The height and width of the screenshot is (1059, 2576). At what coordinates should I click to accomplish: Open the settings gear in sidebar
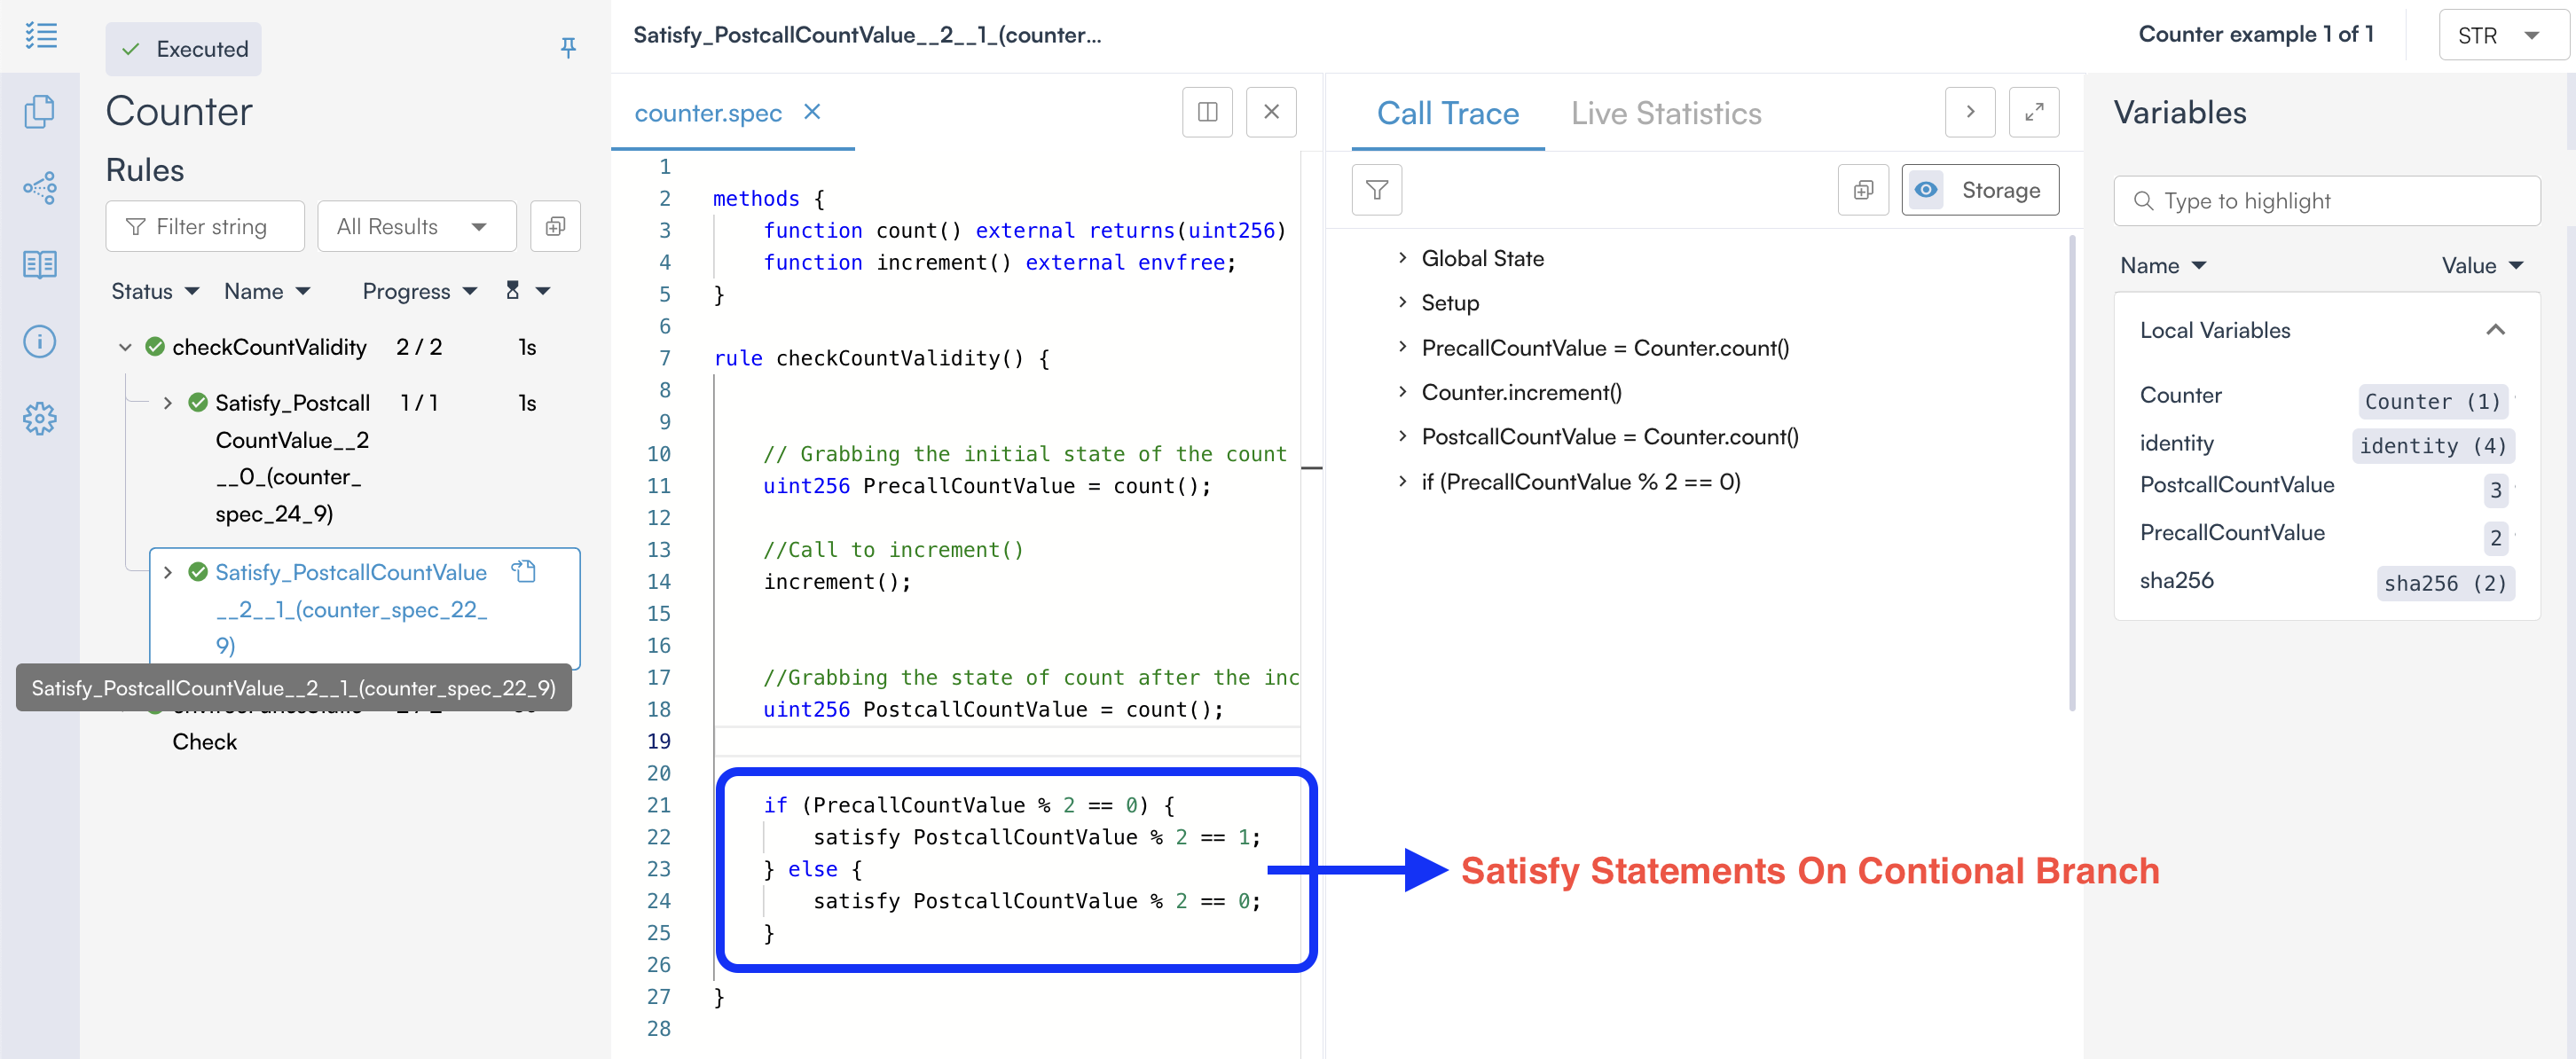tap(40, 418)
